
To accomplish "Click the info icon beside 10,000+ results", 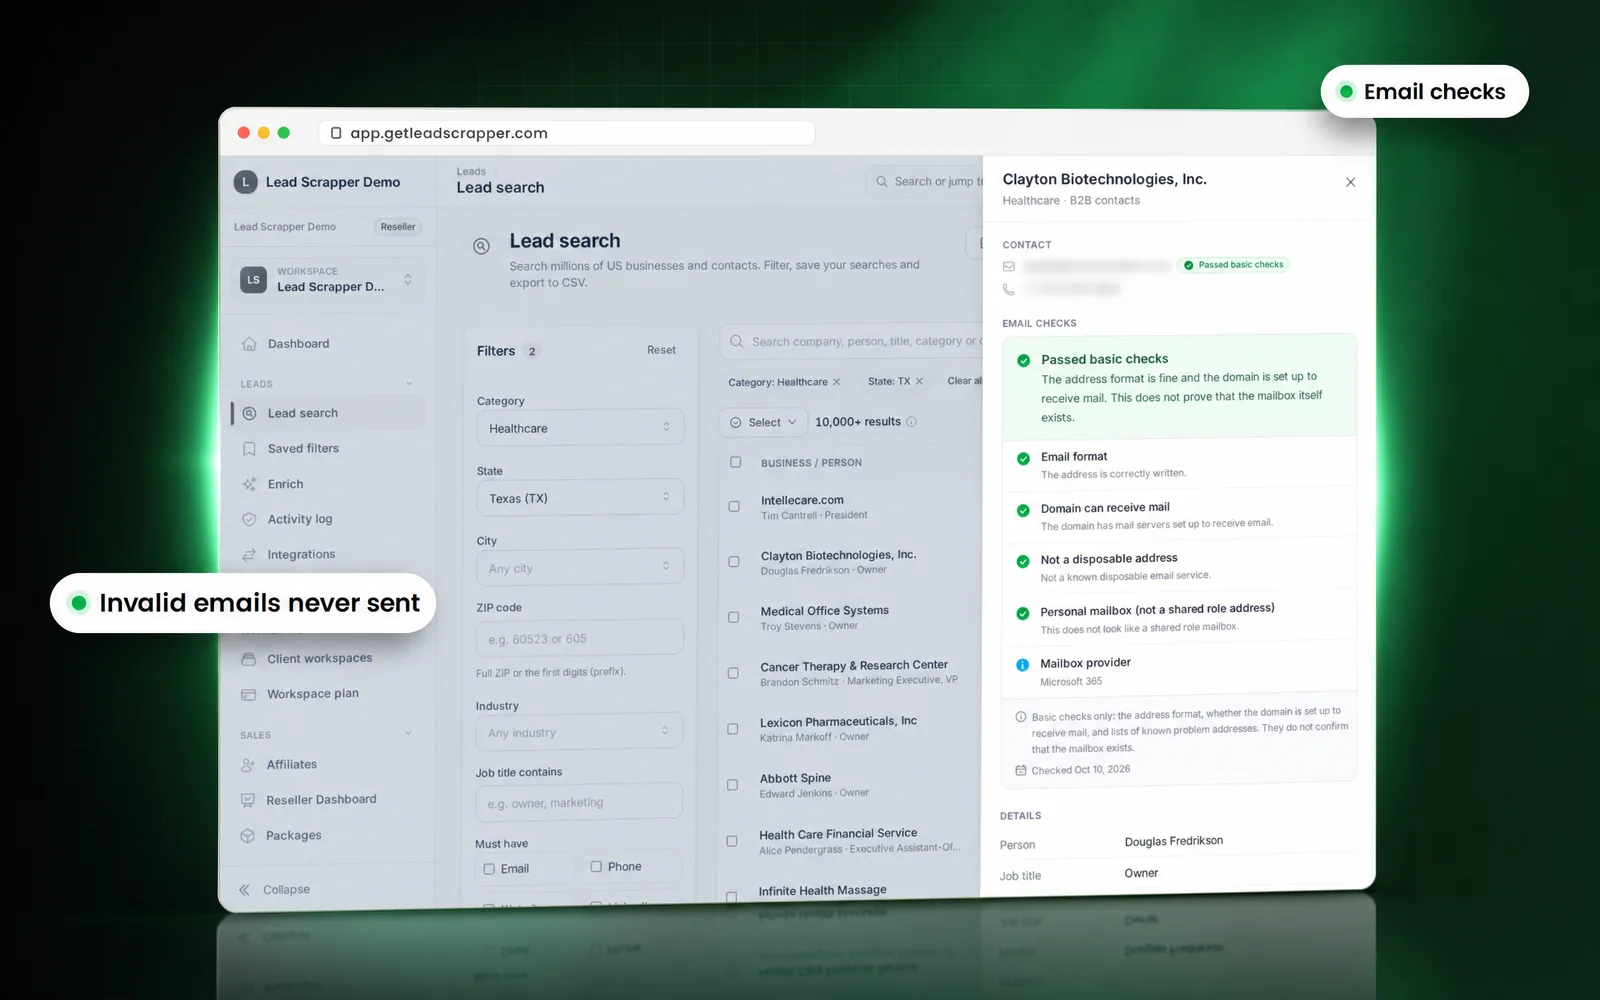I will (x=911, y=422).
